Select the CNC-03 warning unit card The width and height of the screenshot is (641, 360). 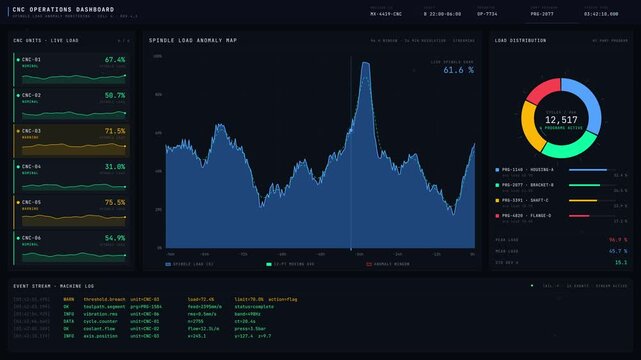point(72,141)
